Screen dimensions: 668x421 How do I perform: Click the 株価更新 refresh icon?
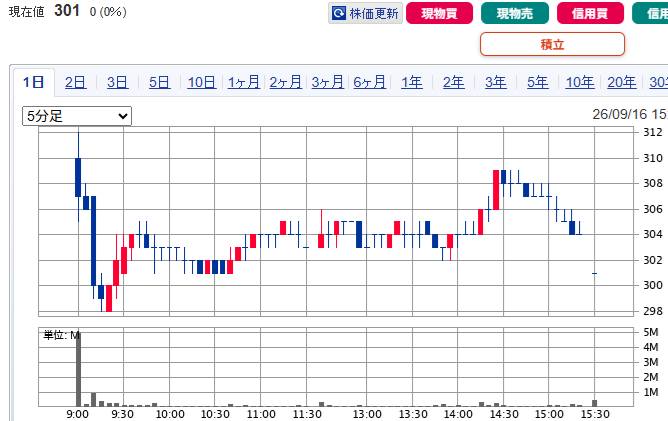pyautogui.click(x=339, y=13)
